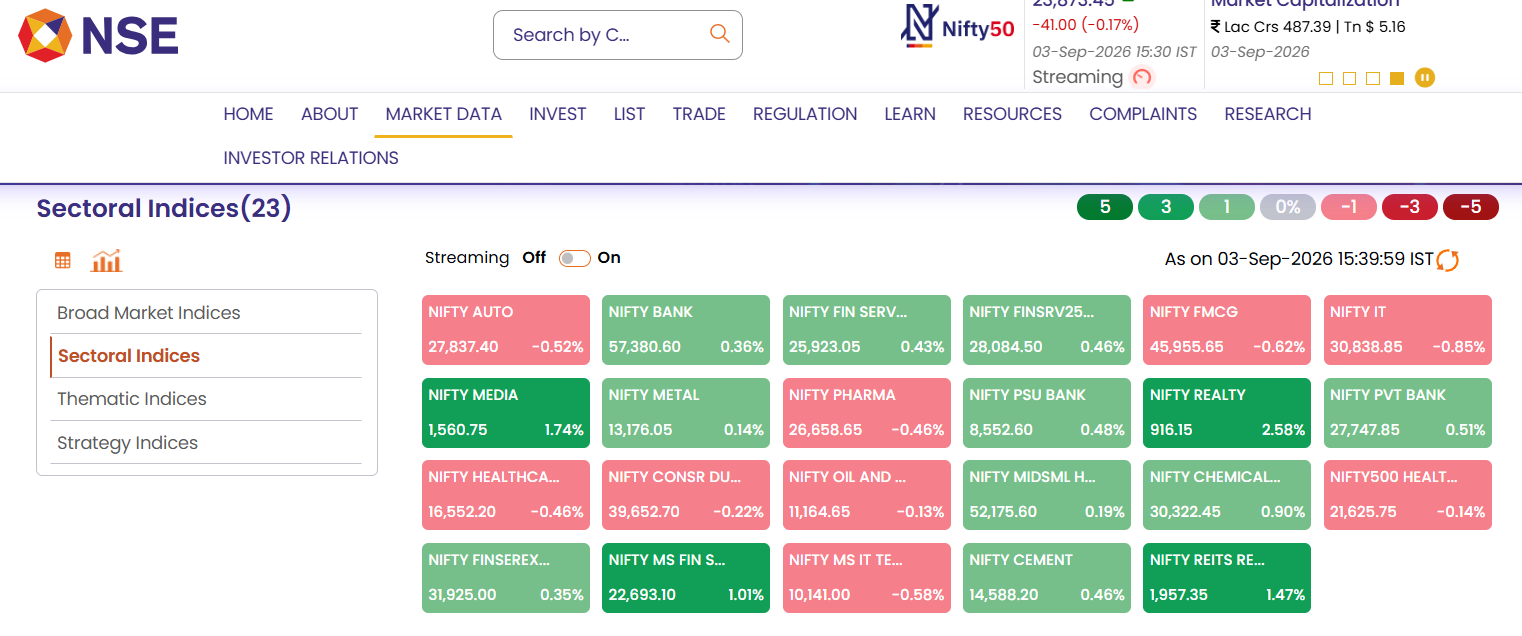Open the LEARN menu

[910, 114]
